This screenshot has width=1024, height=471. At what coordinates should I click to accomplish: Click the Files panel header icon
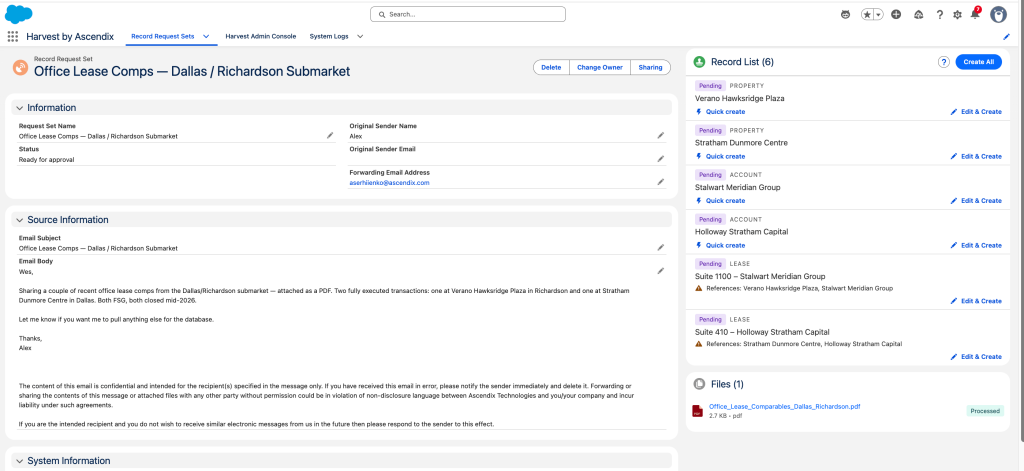(699, 384)
